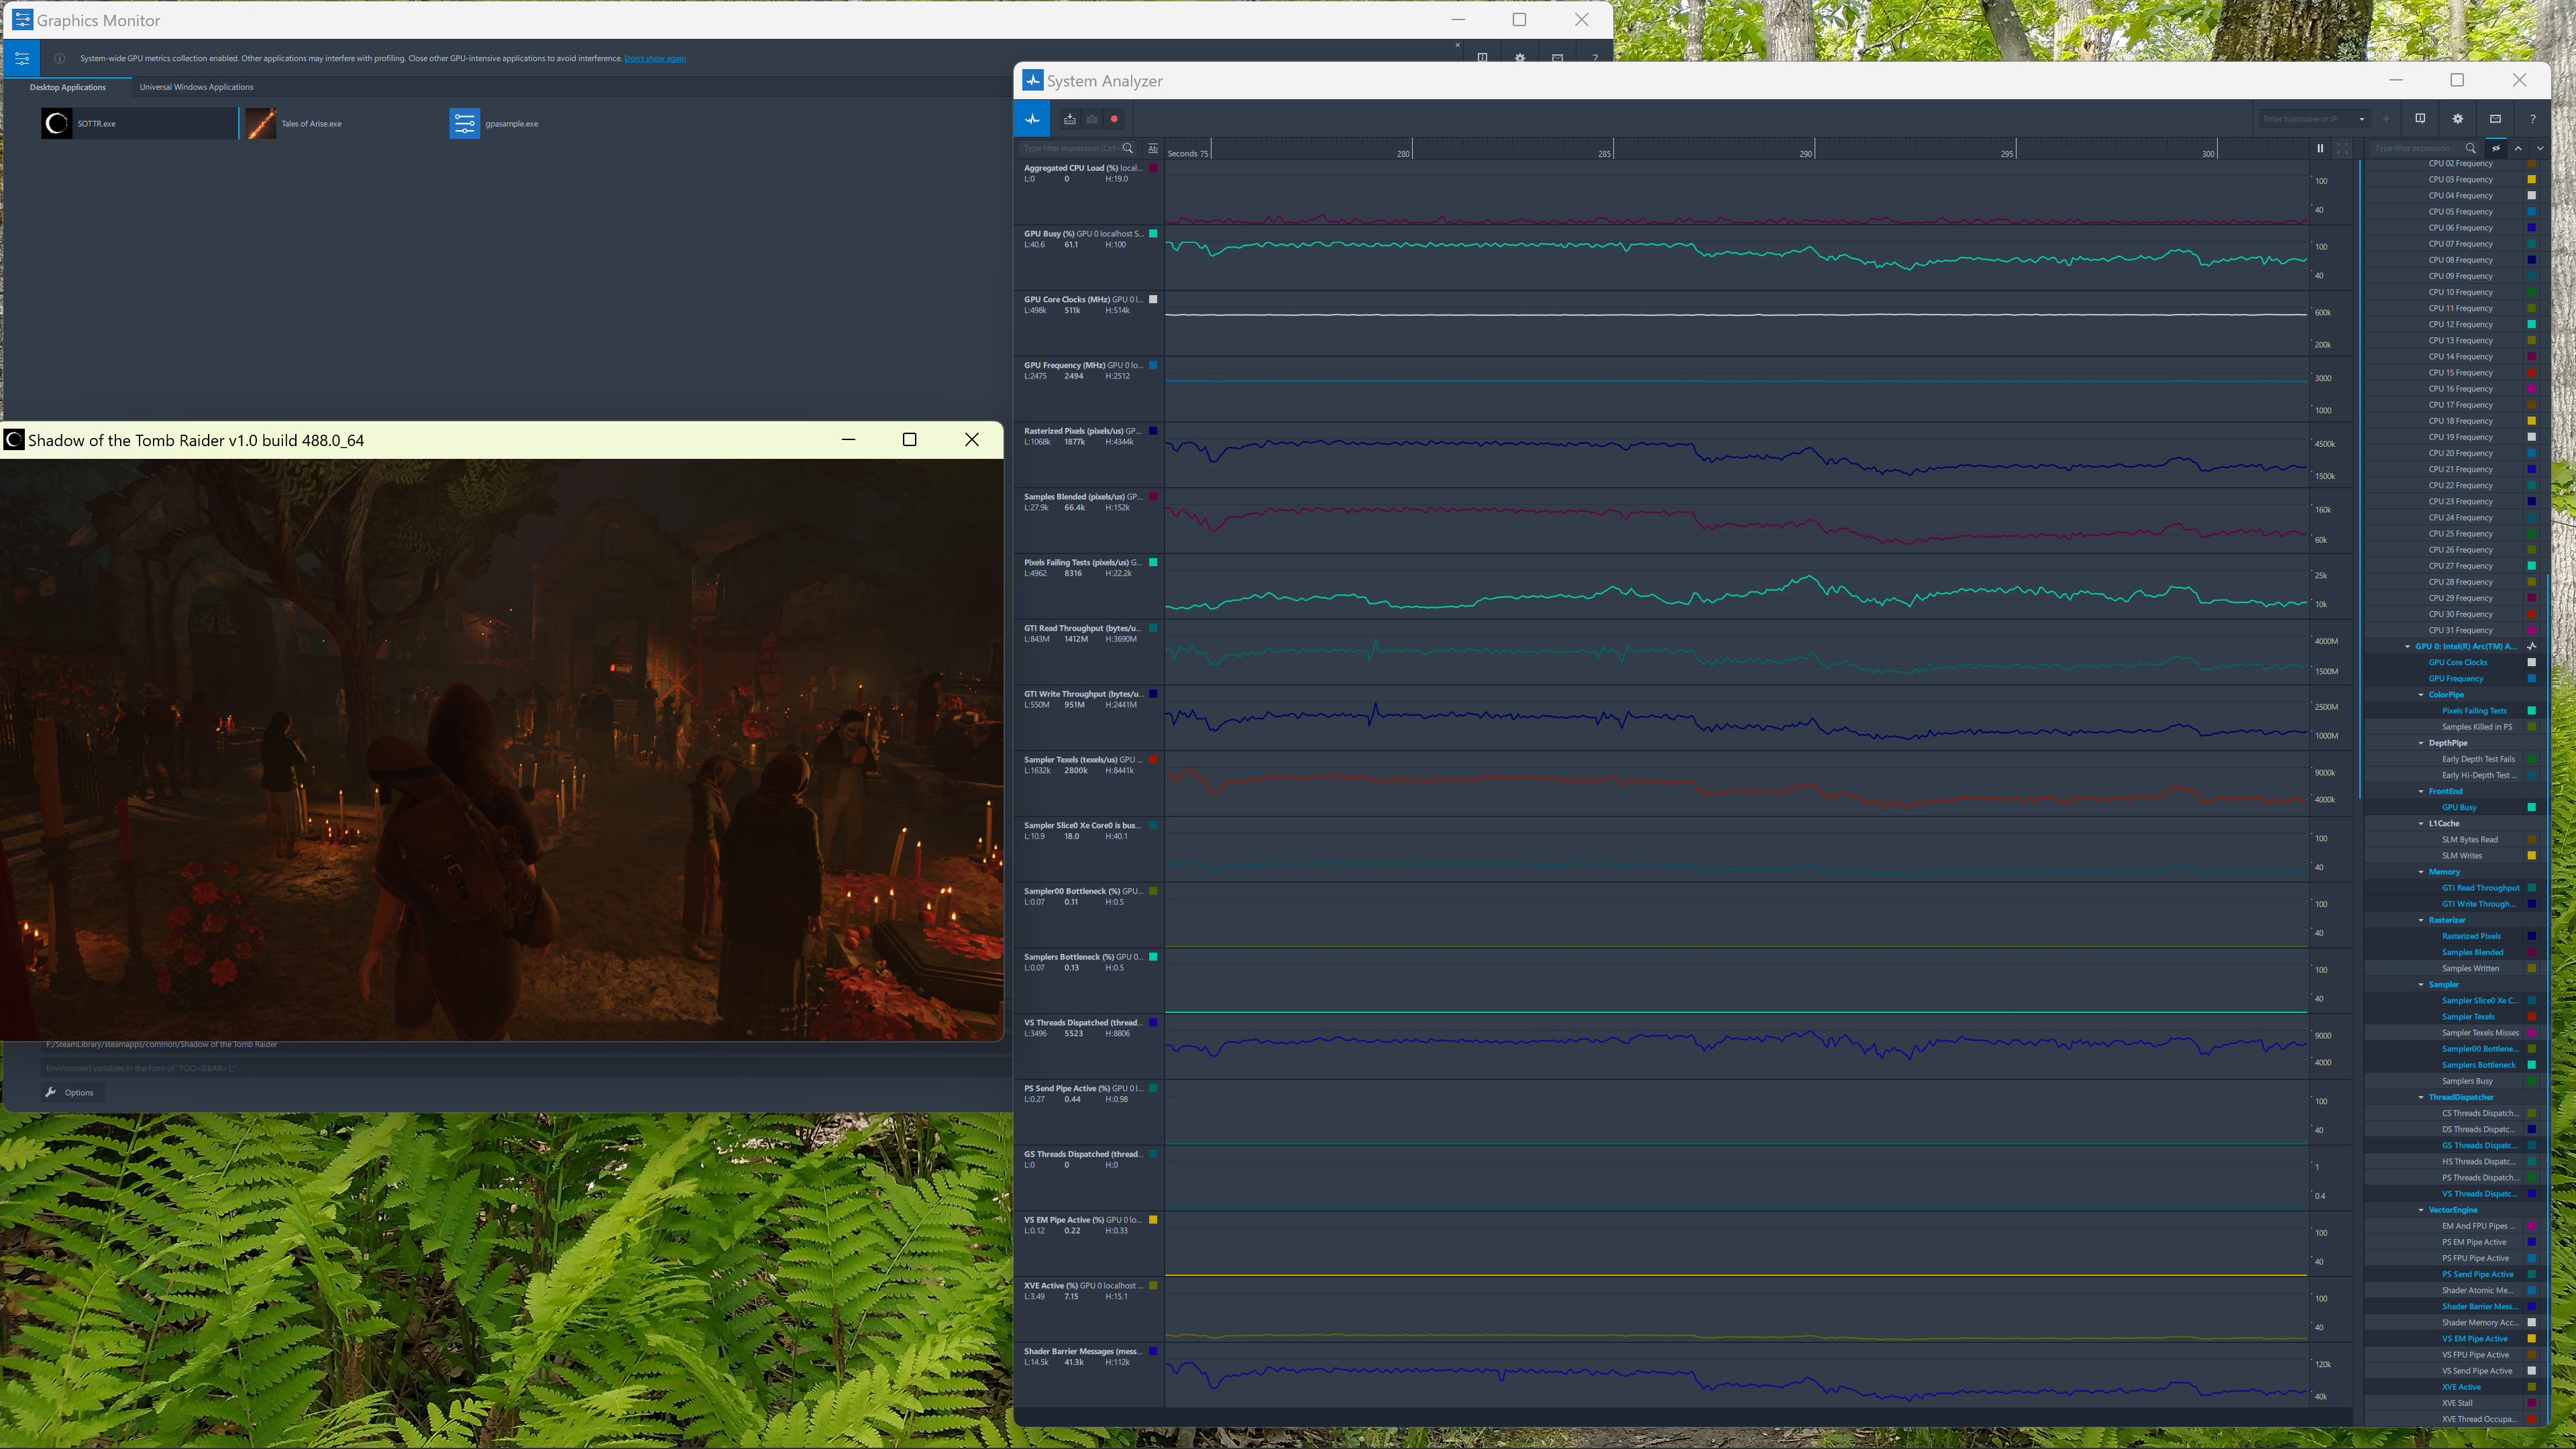Select Sampler Texels Misses metric
Screen dimensions: 2576x1449
coord(2480,1033)
